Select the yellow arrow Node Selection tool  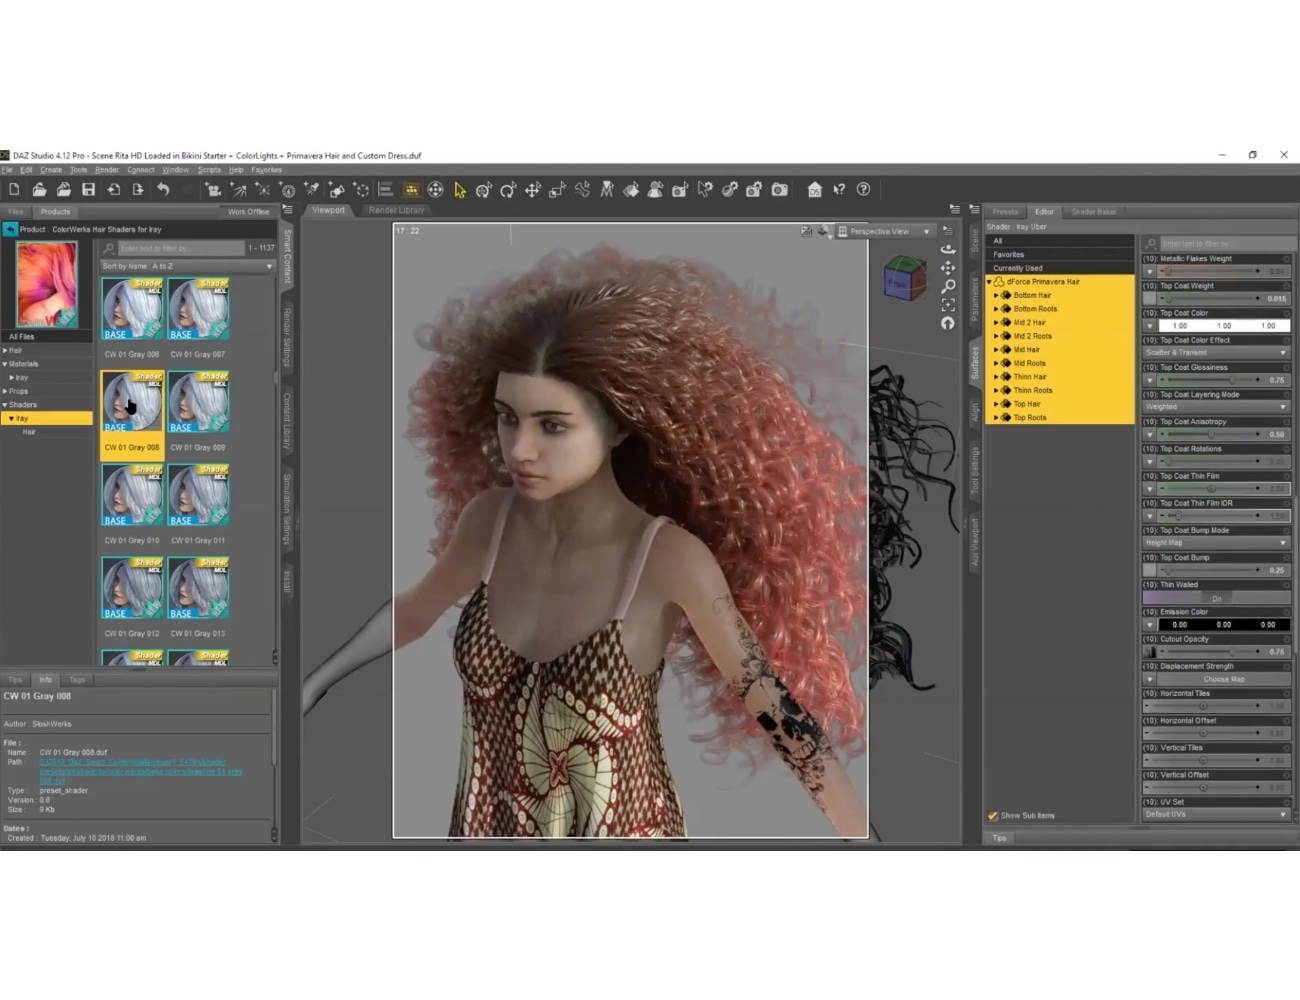(459, 189)
